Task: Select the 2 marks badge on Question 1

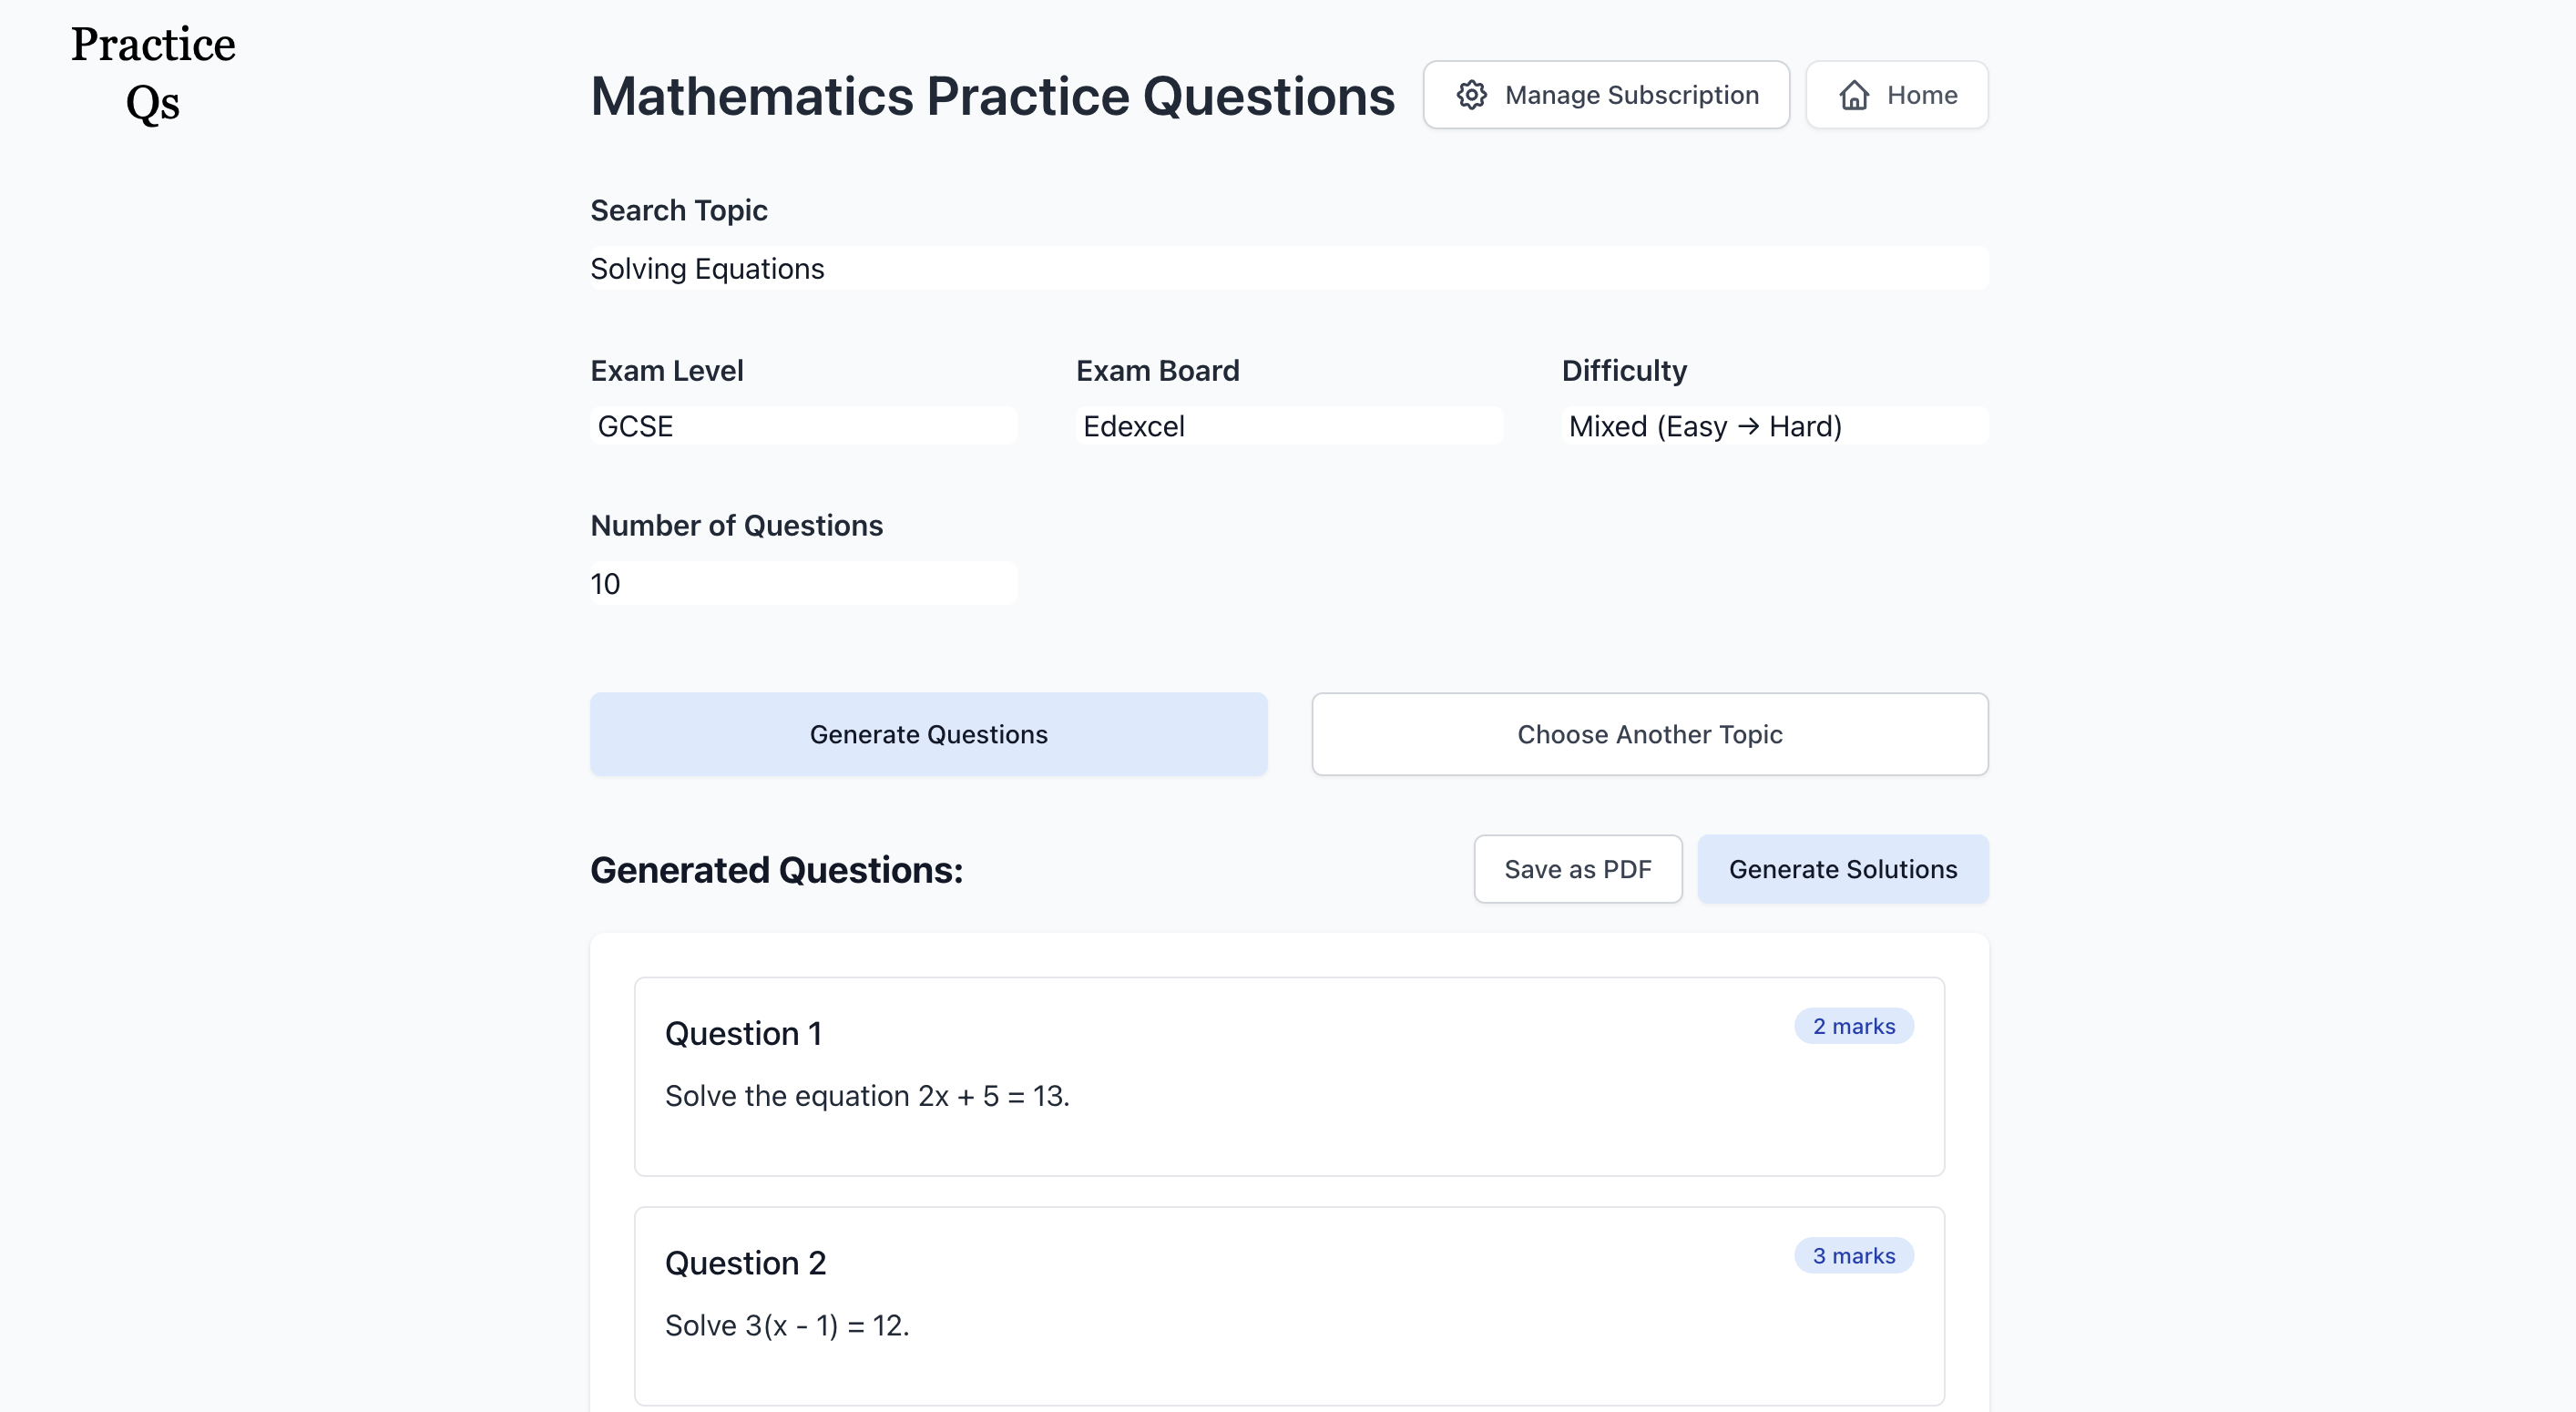Action: pos(1853,1025)
